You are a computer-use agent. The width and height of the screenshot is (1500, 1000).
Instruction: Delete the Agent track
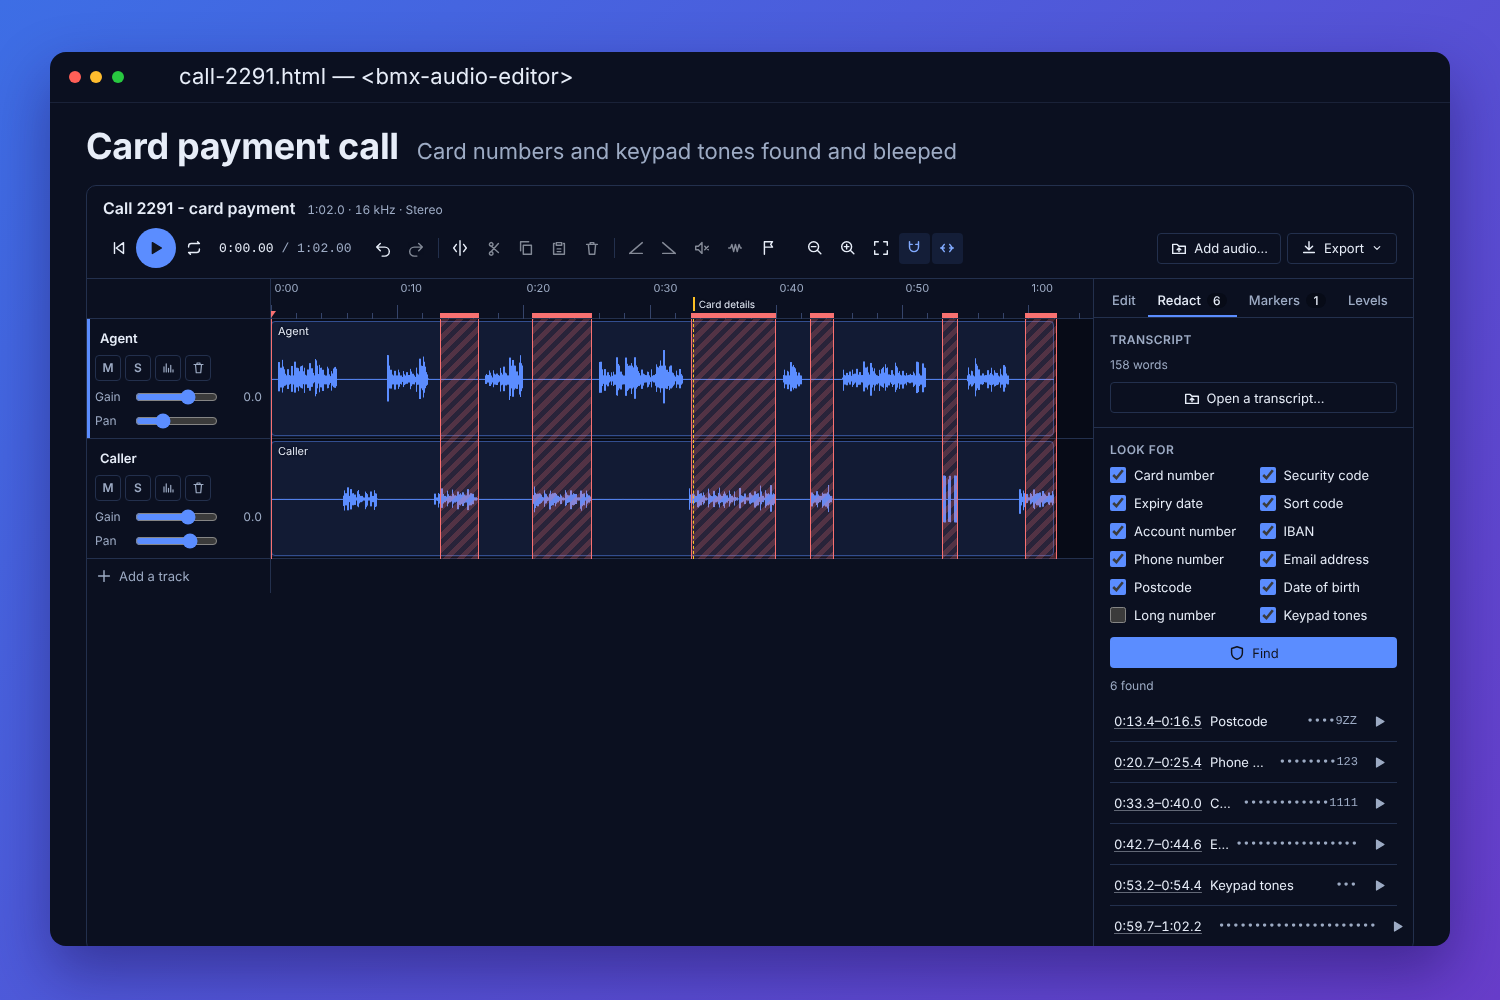(198, 368)
